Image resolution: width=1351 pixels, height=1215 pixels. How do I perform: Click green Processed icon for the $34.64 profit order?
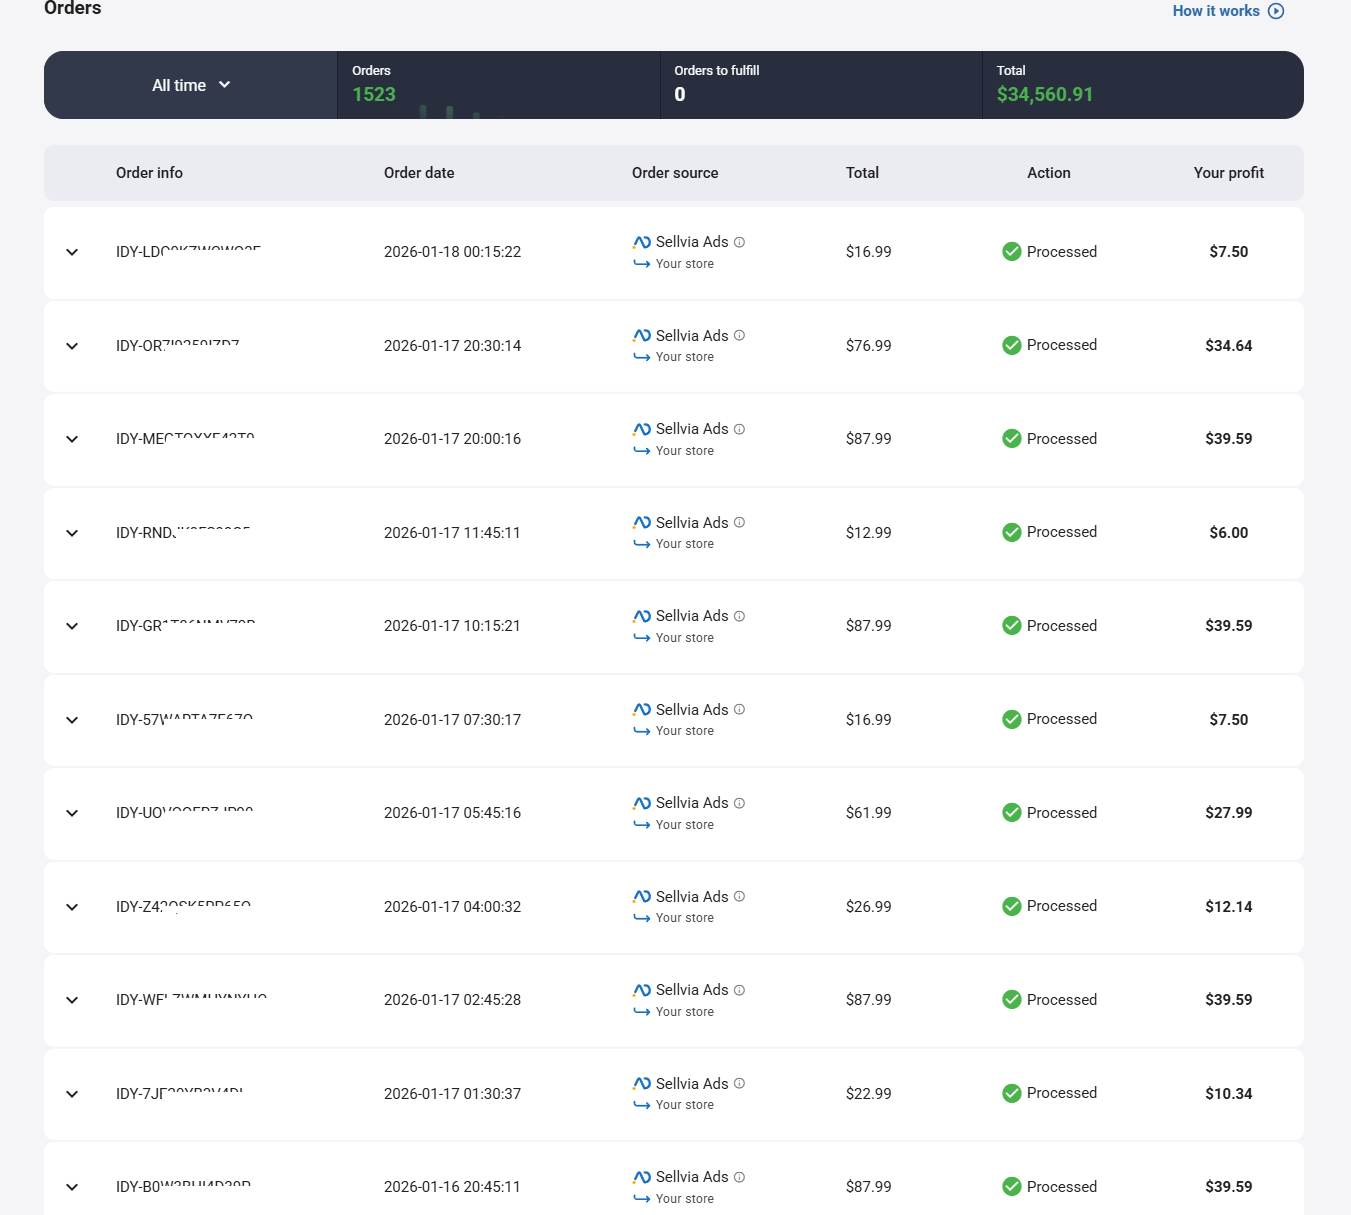tap(1011, 346)
